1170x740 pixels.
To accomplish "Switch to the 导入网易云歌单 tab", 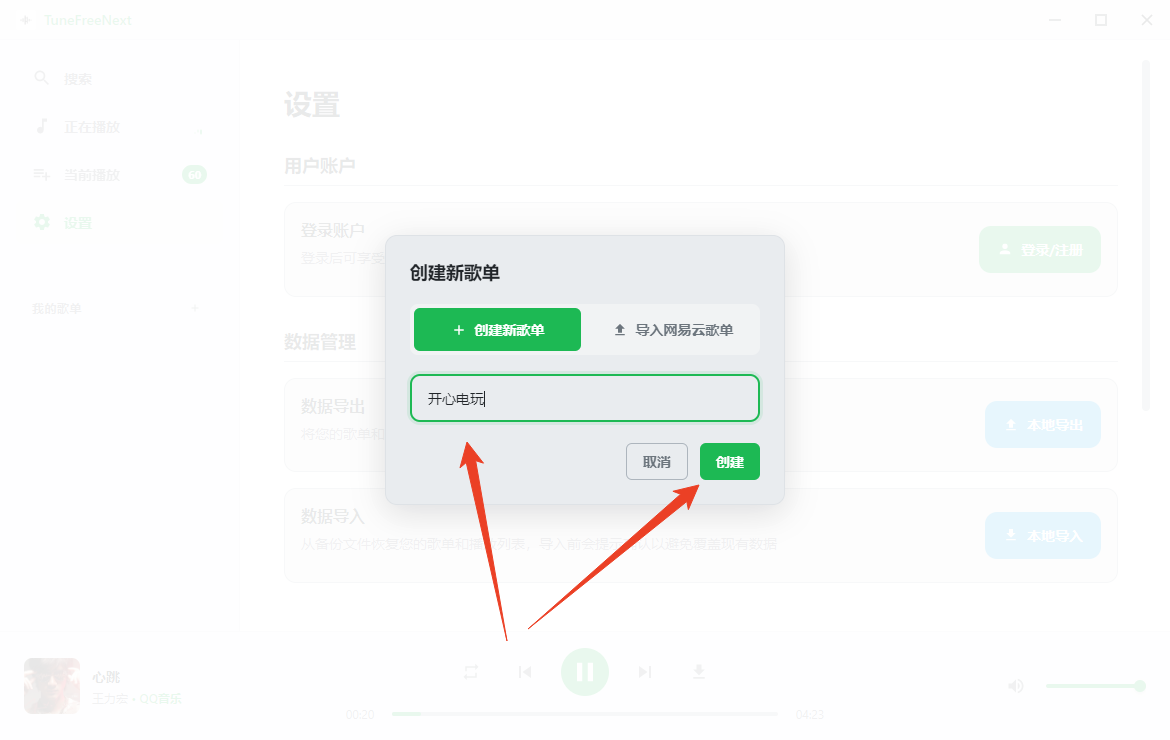I will click(672, 330).
